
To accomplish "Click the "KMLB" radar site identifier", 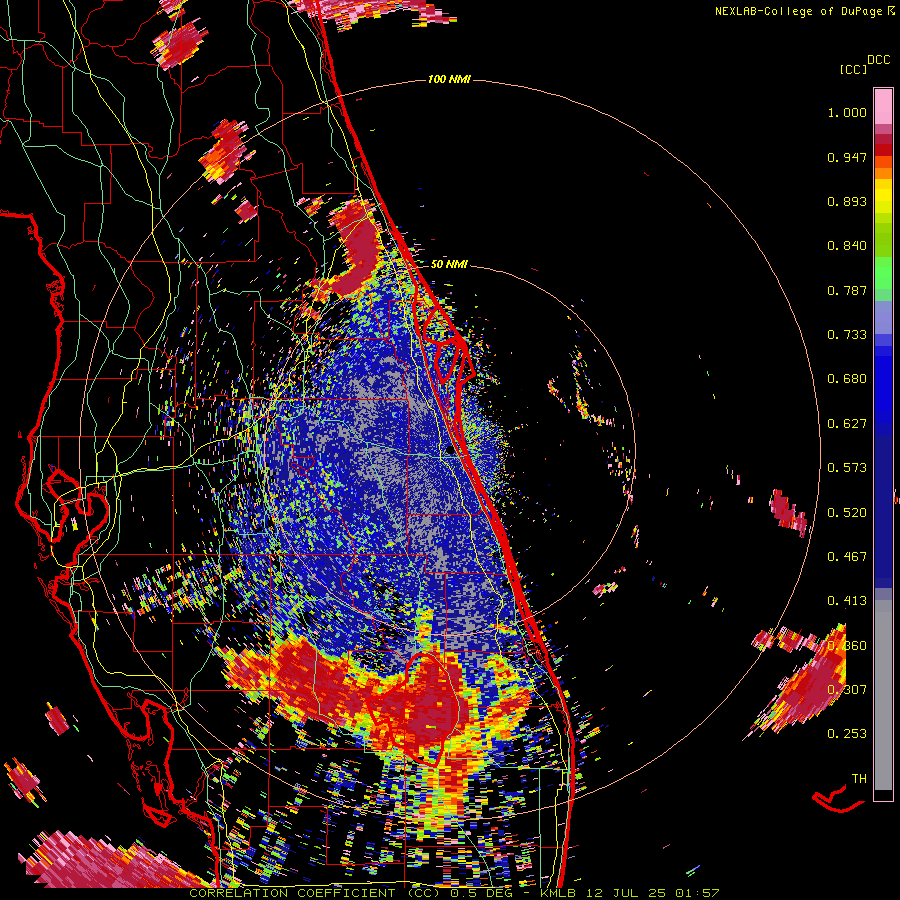I will 558,893.
